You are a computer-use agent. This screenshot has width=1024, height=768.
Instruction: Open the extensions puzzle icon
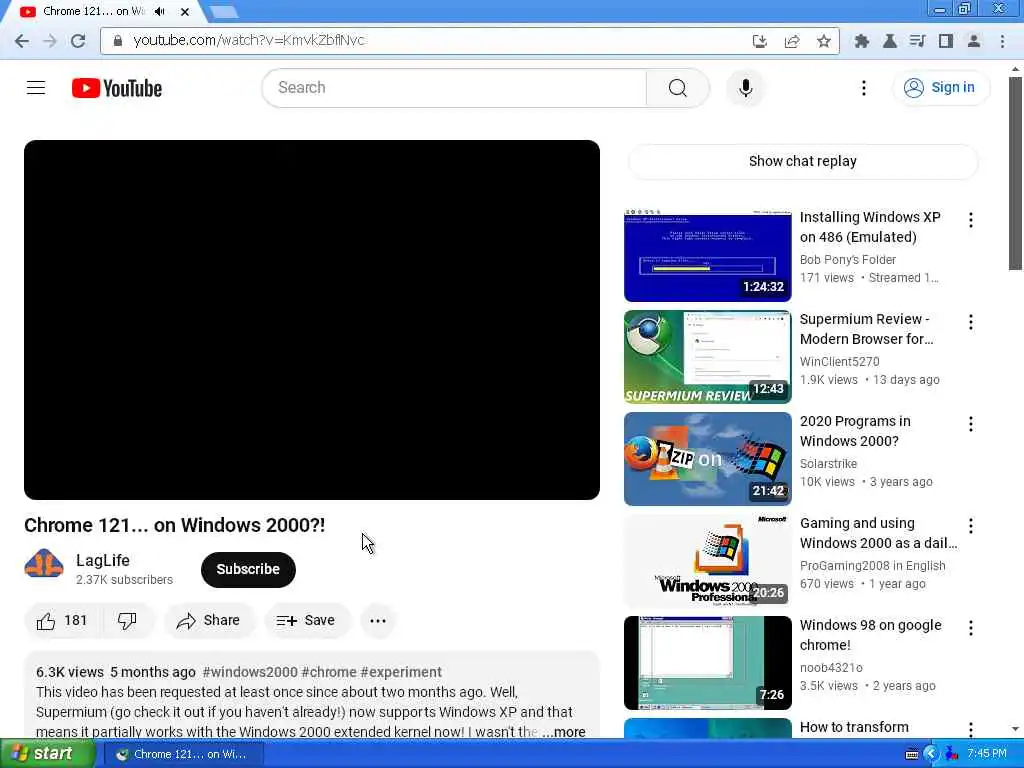(x=861, y=41)
